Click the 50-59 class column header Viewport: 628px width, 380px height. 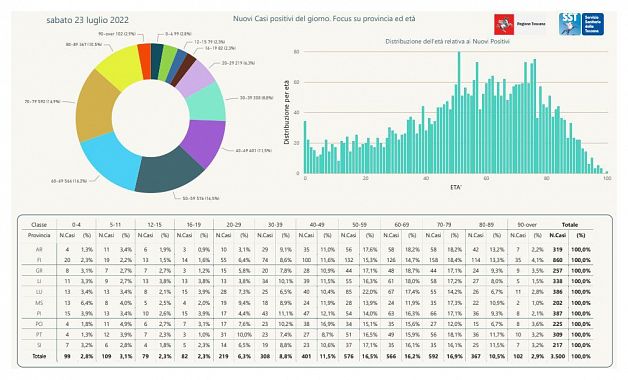(x=358, y=225)
